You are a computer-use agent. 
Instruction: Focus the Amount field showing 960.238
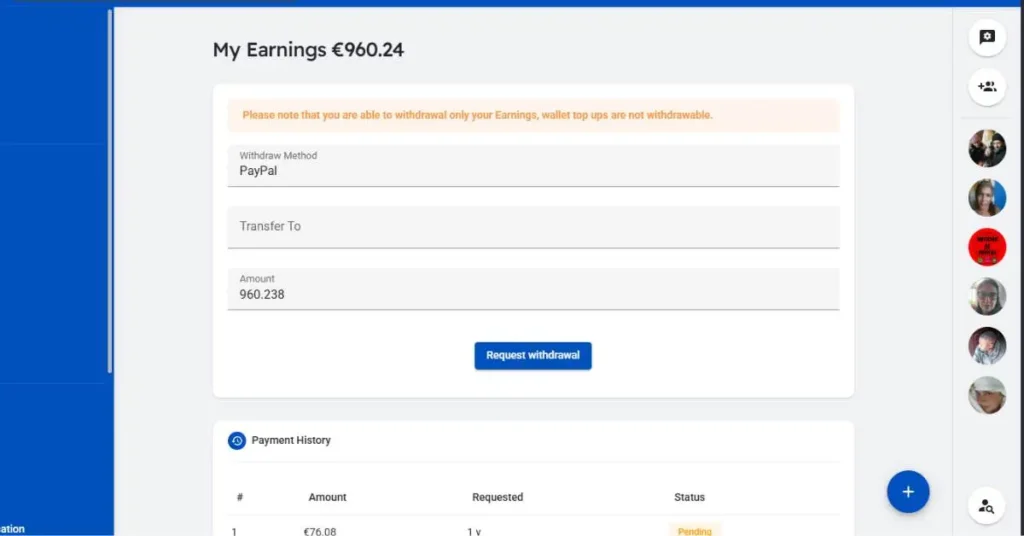(x=533, y=289)
